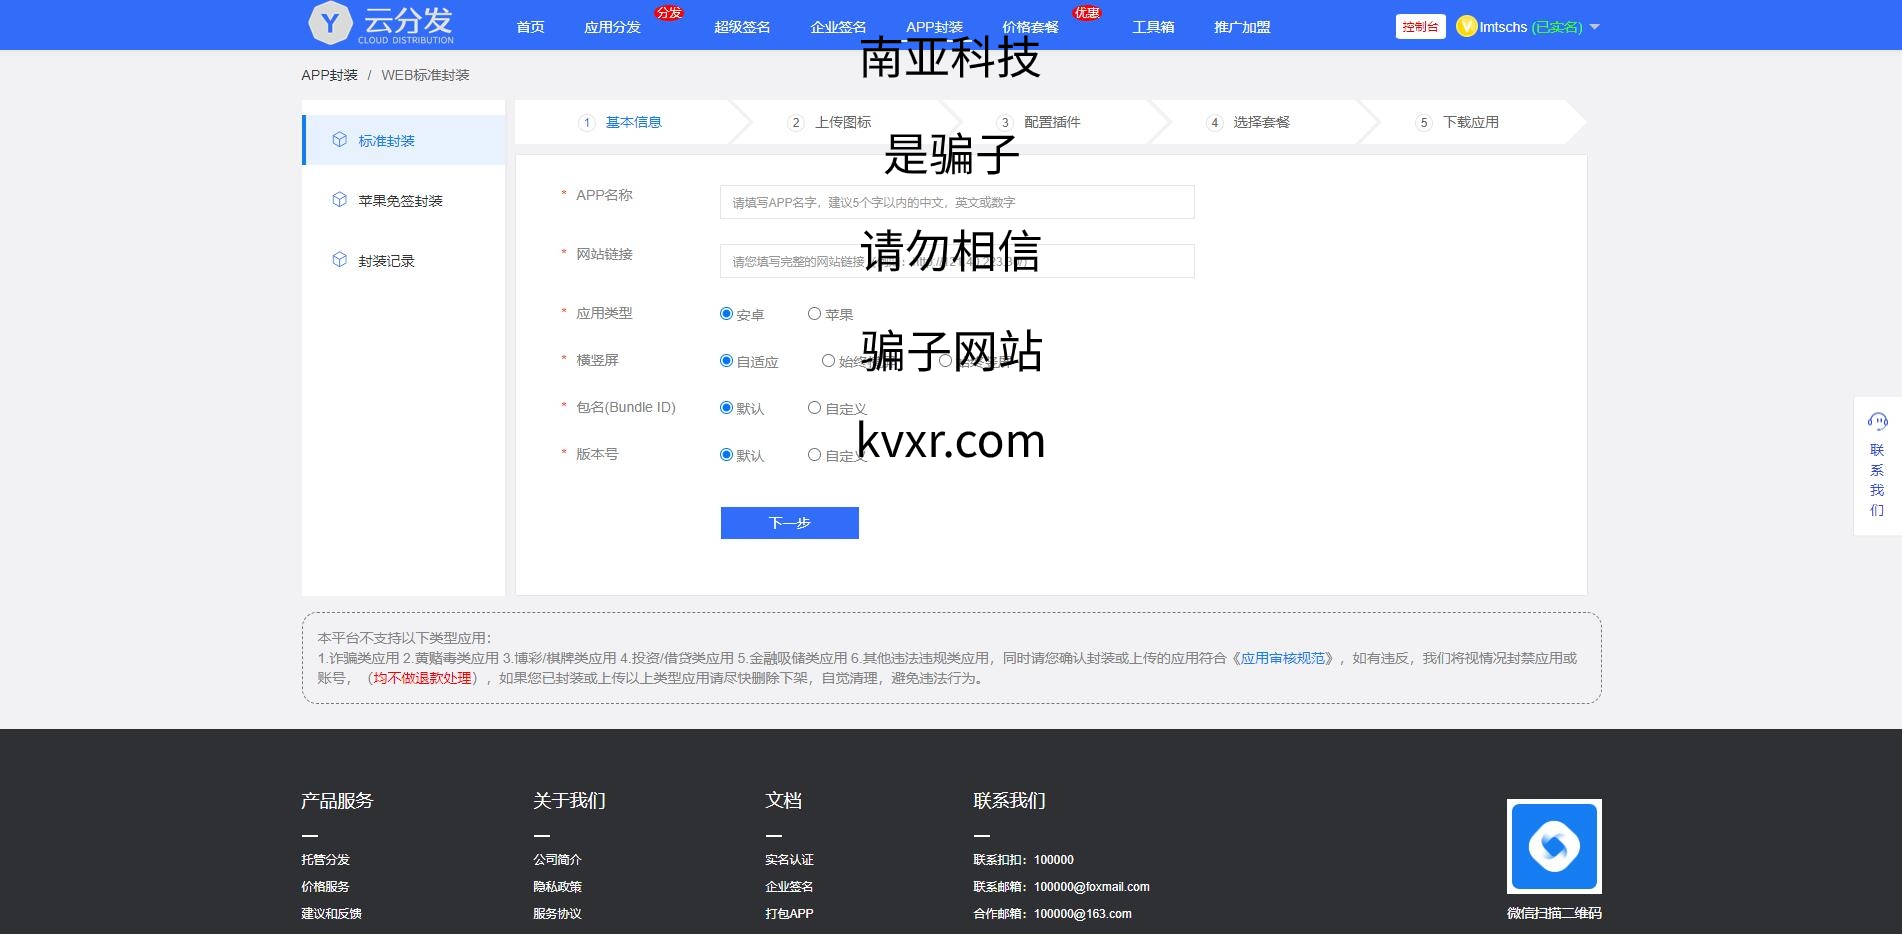Click the 下一步 button
1902x934 pixels.
point(789,523)
